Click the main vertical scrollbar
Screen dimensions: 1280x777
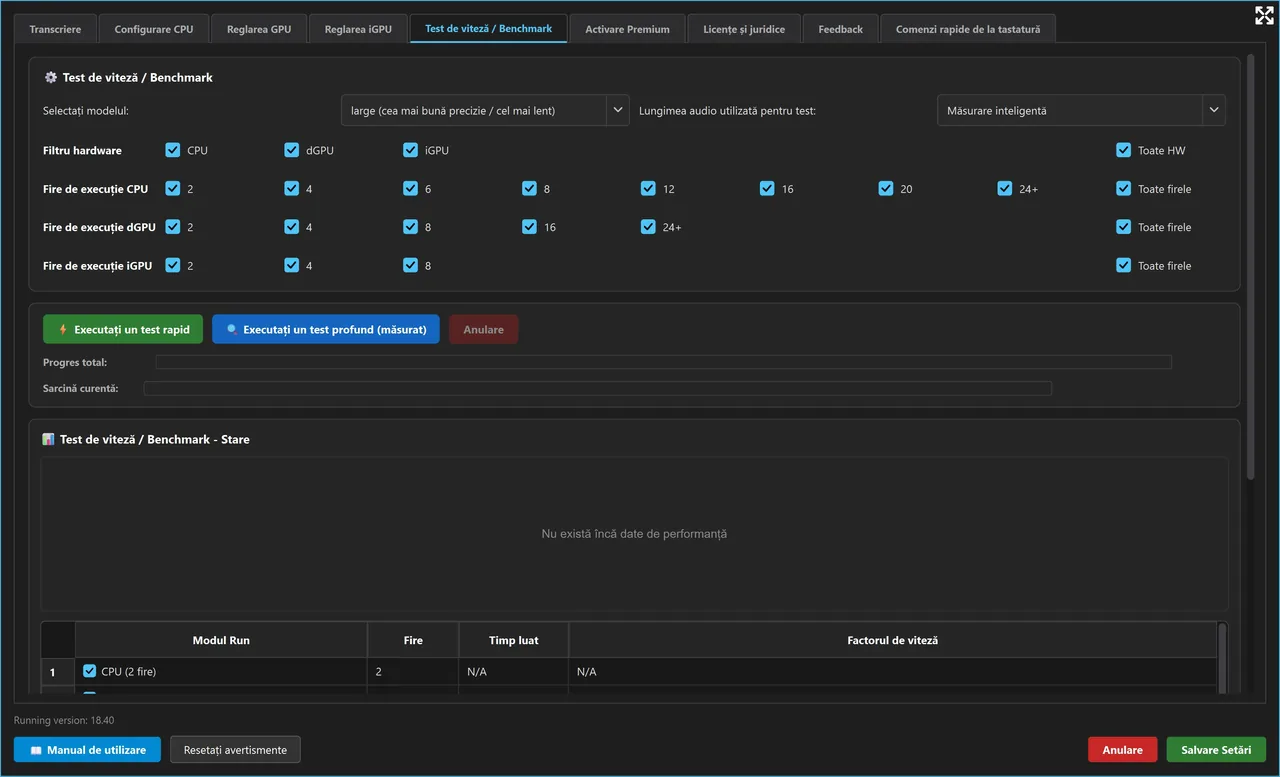tap(1250, 268)
